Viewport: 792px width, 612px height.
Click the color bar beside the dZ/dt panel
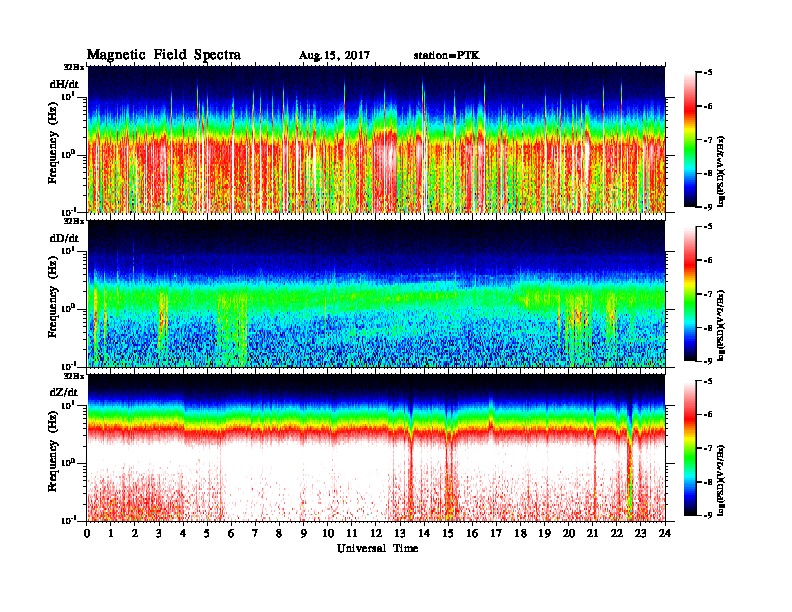690,448
